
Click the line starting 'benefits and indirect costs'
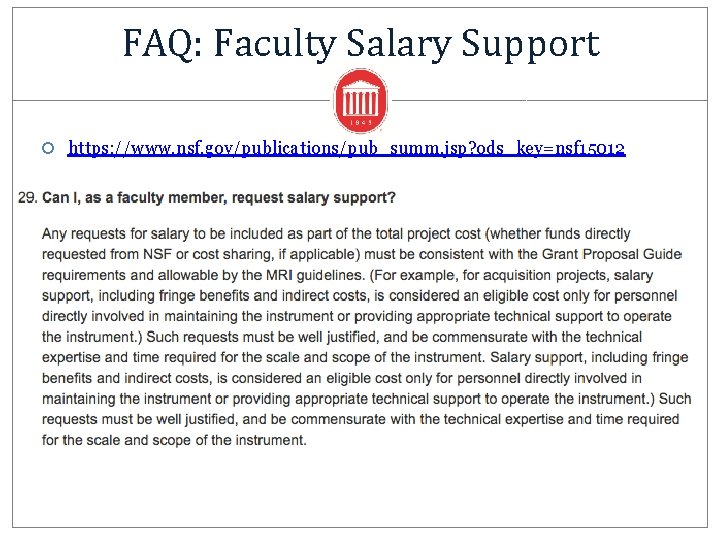(342, 378)
